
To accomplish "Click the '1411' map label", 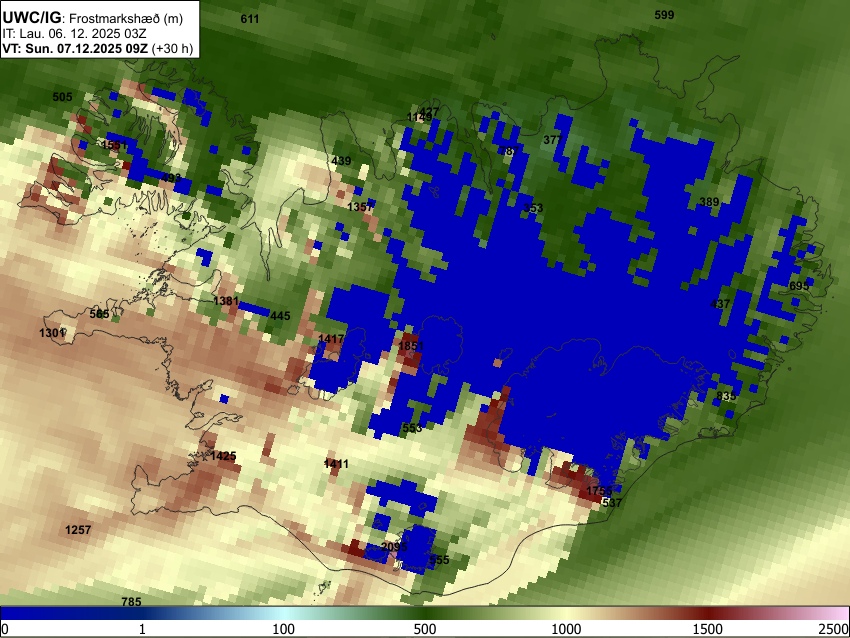I will [336, 464].
